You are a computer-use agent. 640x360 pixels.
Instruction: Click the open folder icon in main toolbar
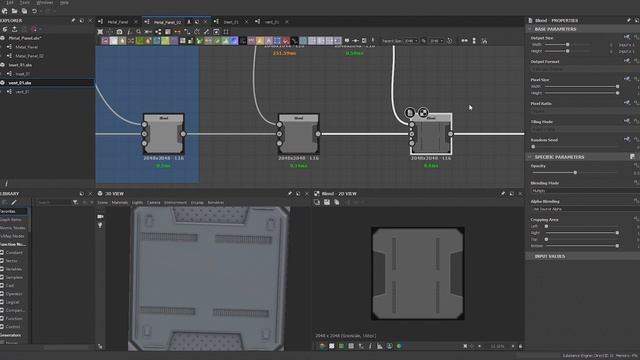coord(14,11)
